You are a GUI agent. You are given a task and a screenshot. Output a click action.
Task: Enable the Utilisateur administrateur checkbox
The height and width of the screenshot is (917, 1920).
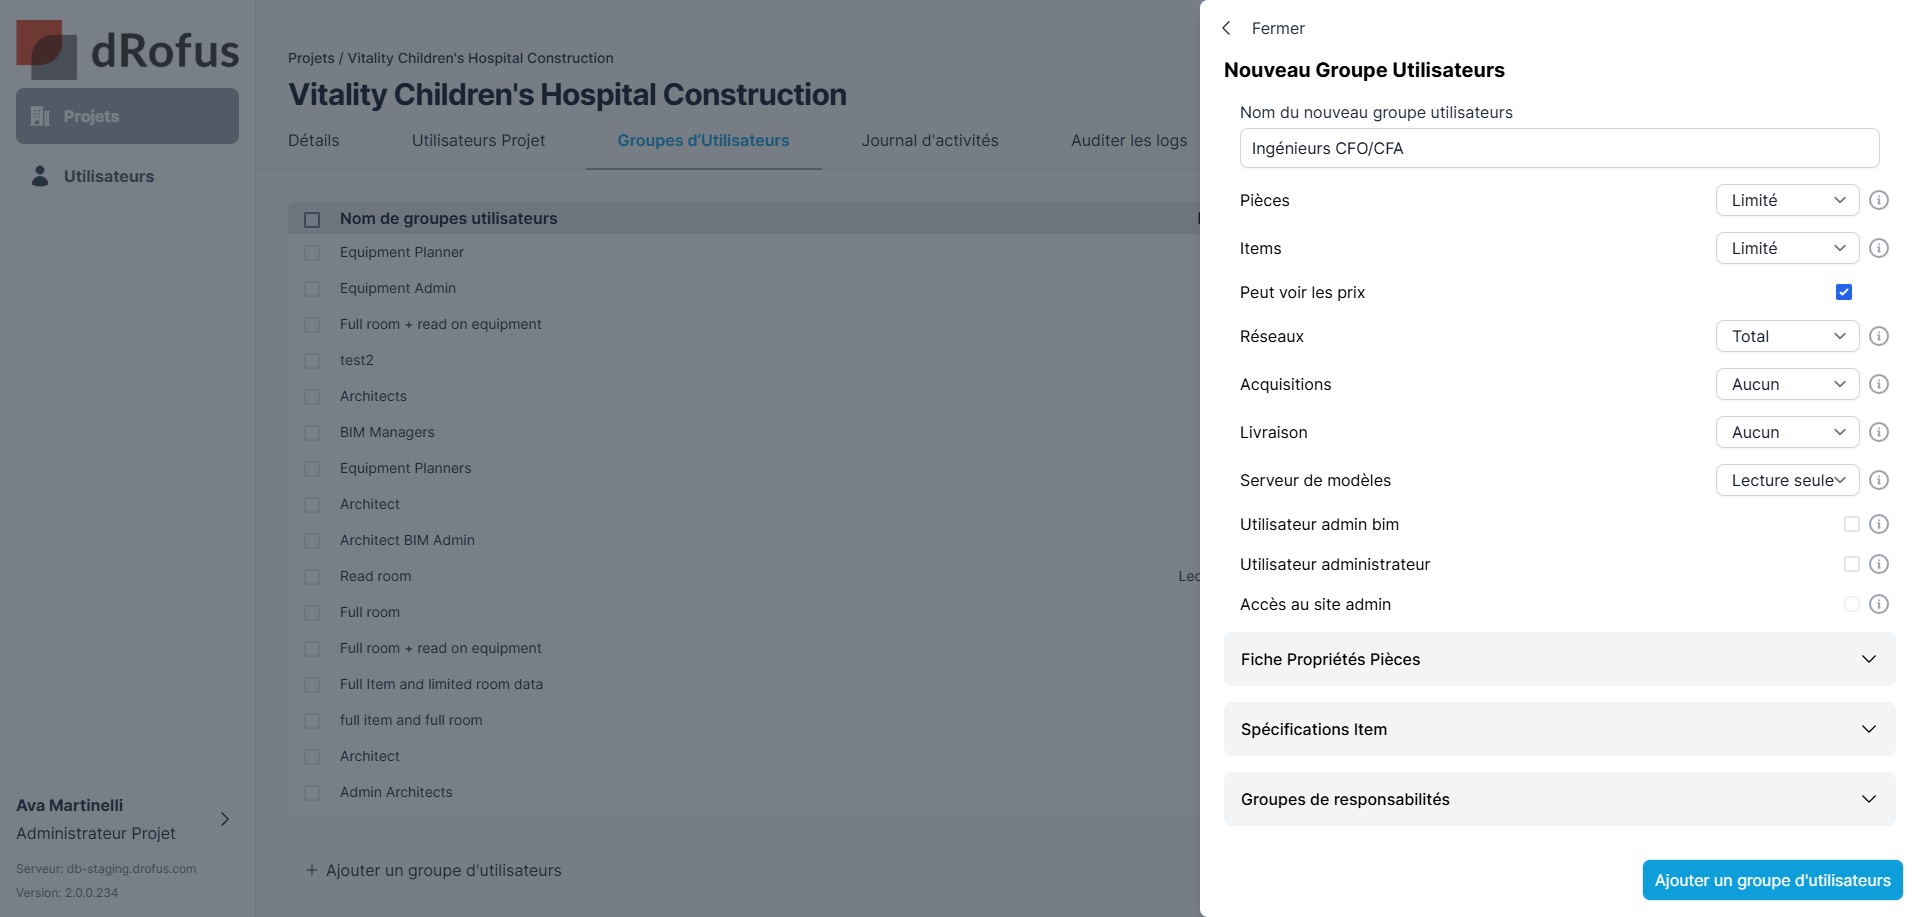coord(1852,564)
